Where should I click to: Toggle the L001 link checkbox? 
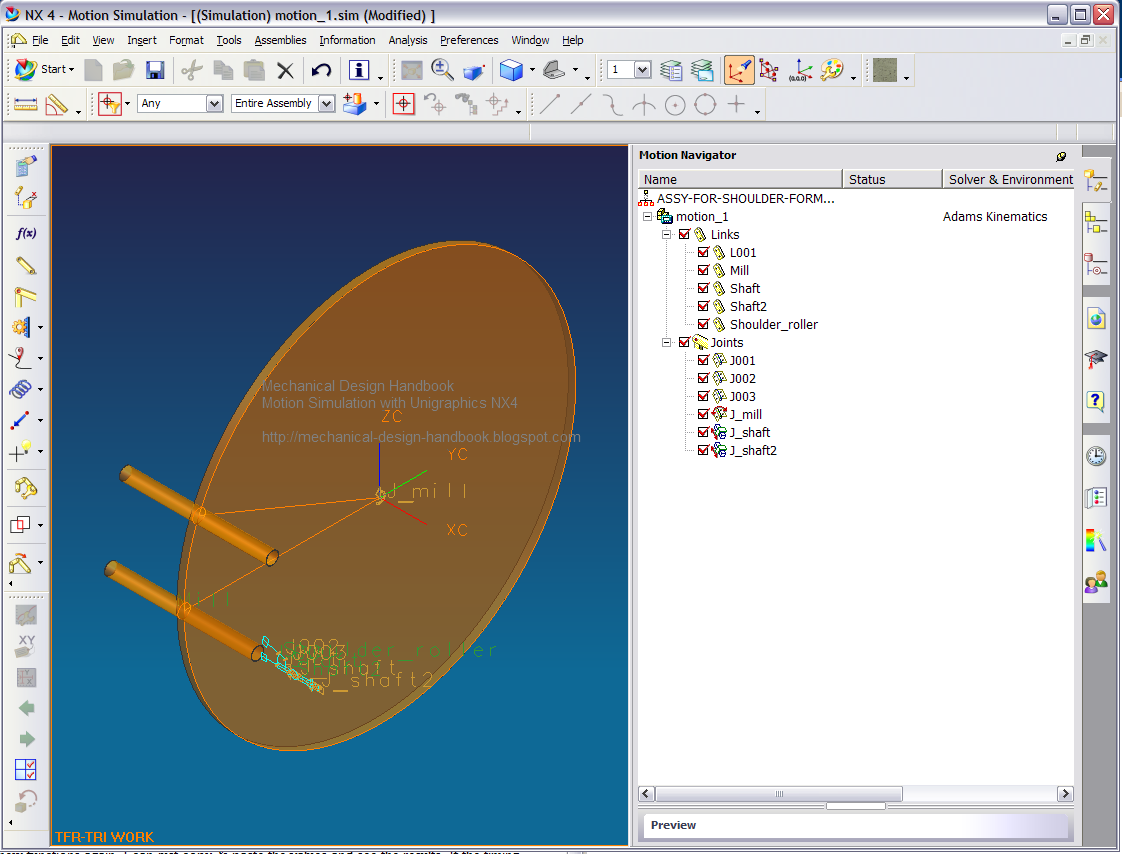tap(703, 252)
